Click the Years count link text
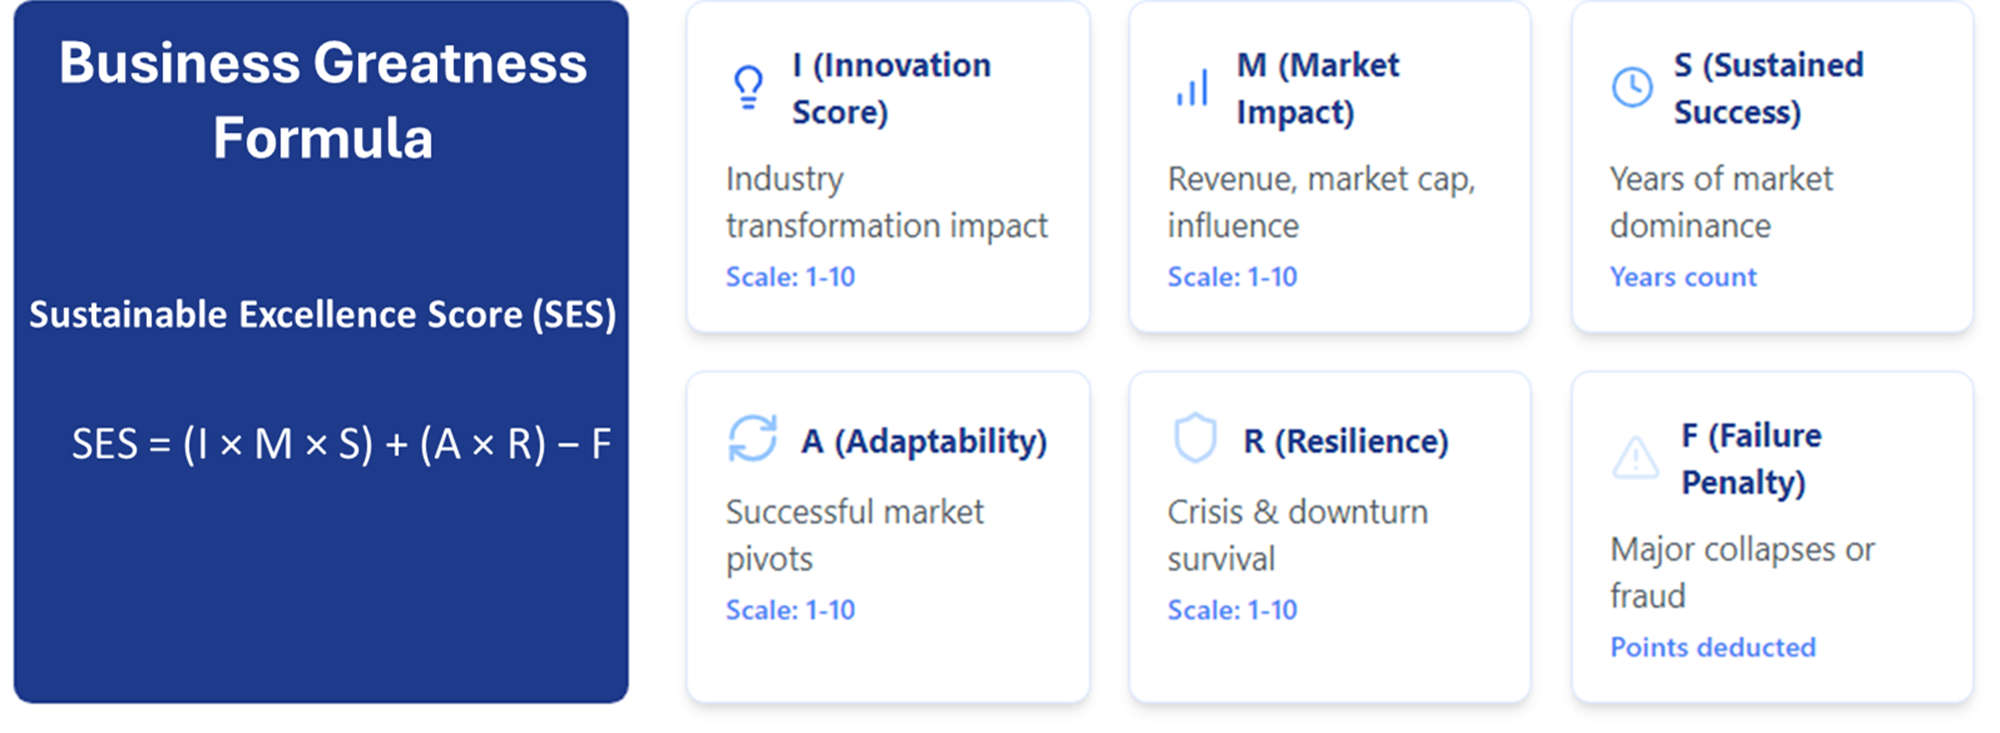Screen dimensions: 2000x733 [x=1683, y=277]
